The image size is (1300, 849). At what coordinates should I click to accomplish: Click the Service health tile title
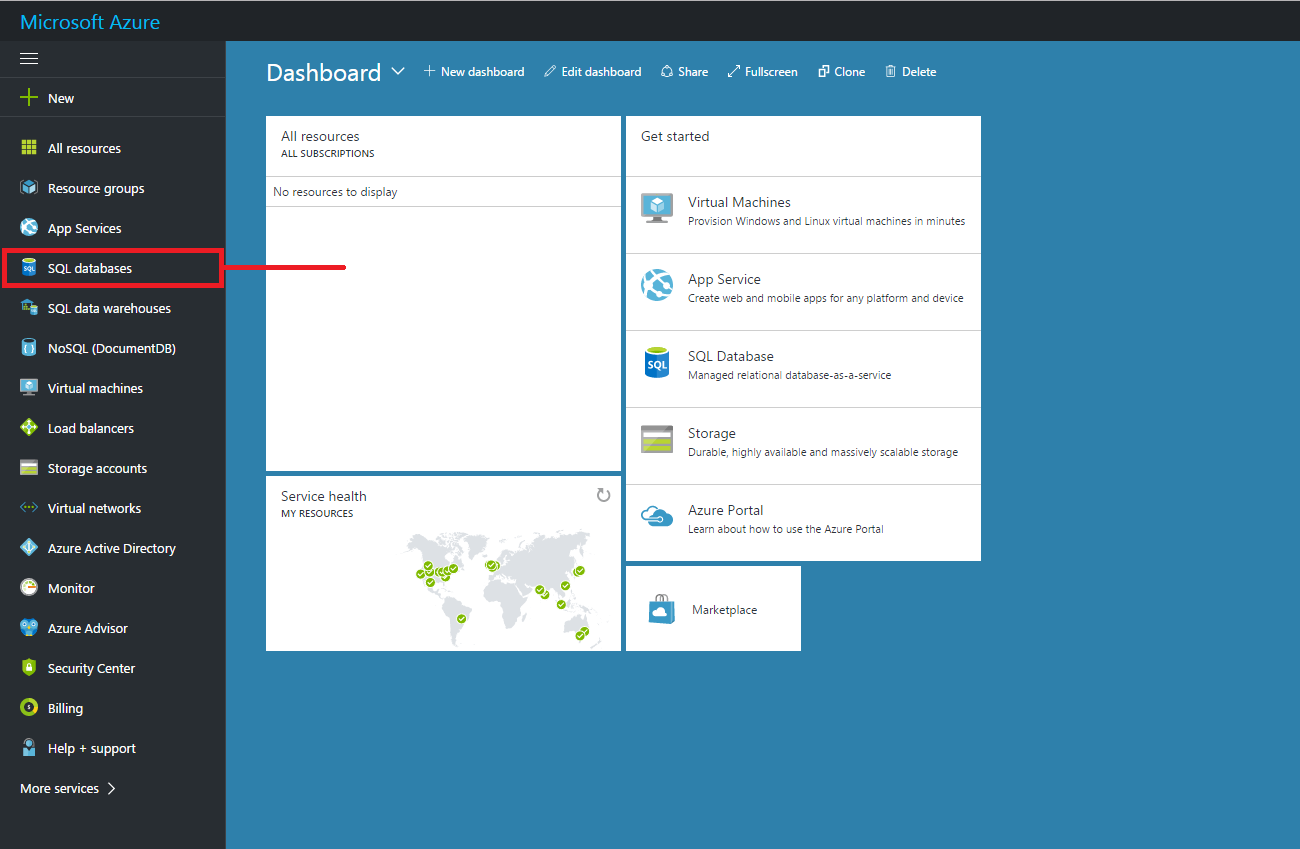[x=324, y=496]
